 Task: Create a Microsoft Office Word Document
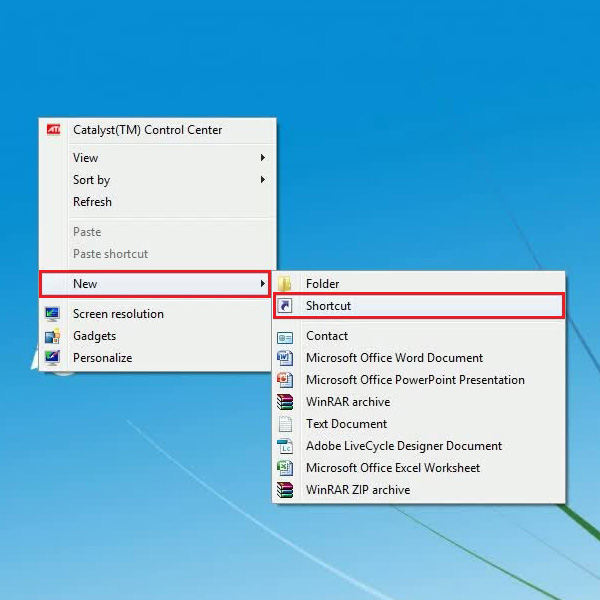pos(419,358)
